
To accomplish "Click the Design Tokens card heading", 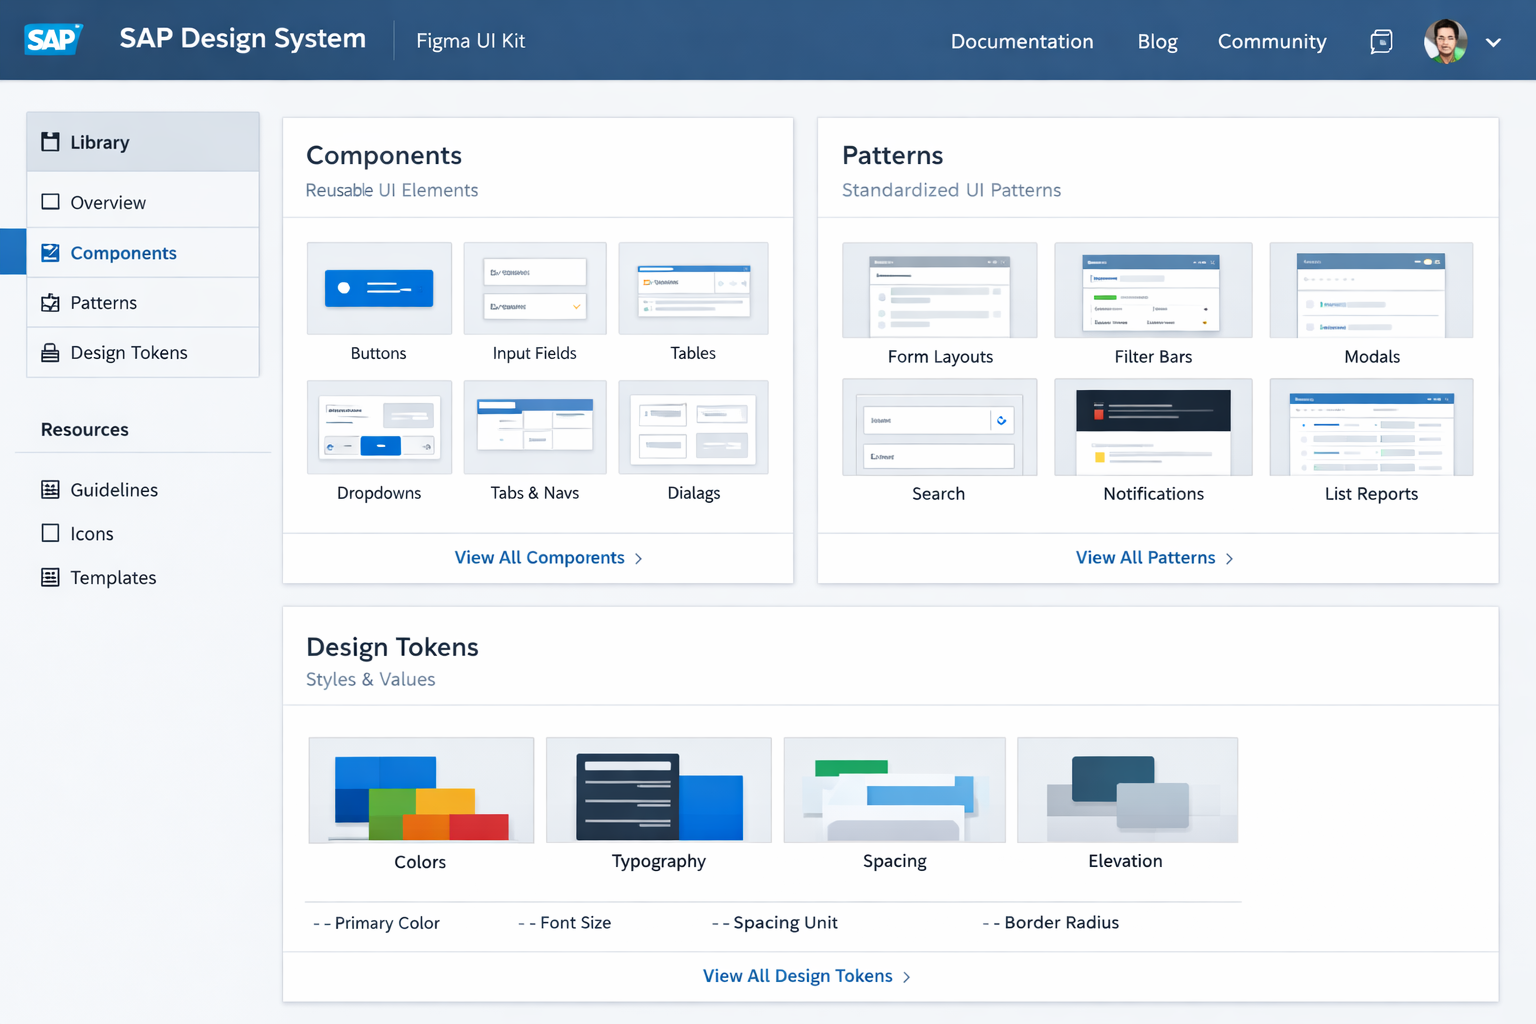I will [x=392, y=647].
